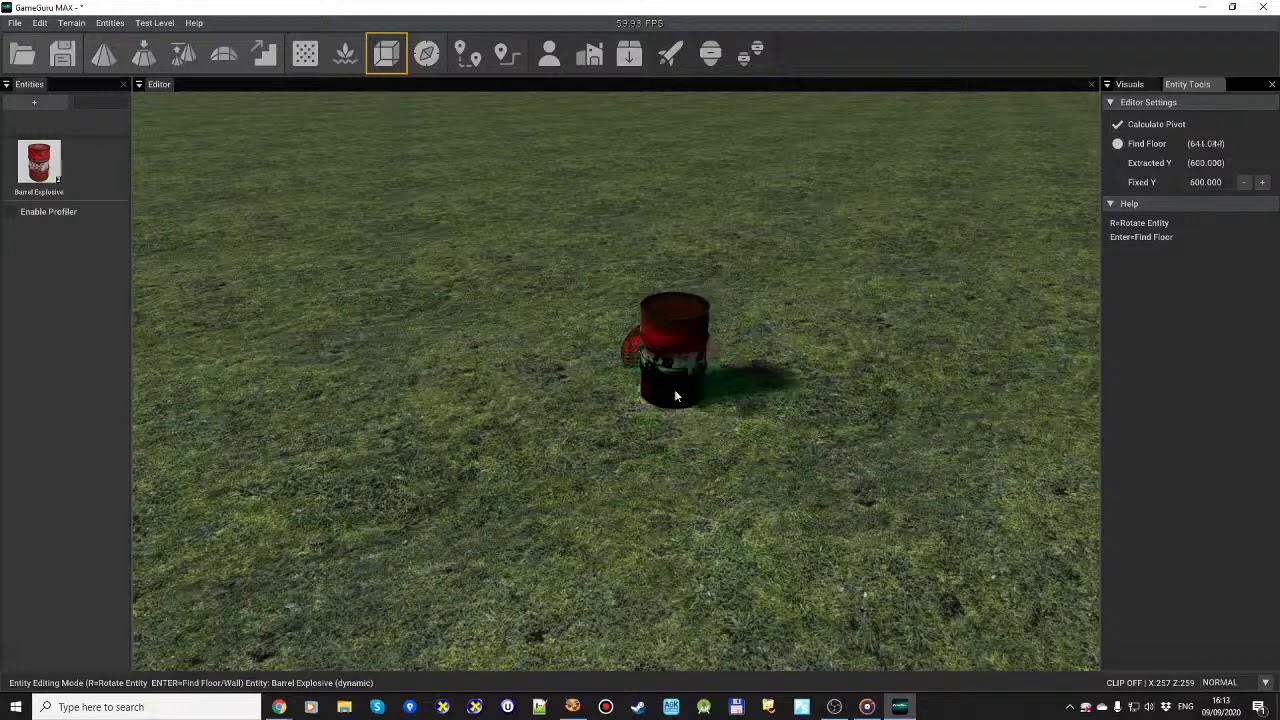Click the download box import icon
This screenshot has height=720, width=1280.
[629, 54]
